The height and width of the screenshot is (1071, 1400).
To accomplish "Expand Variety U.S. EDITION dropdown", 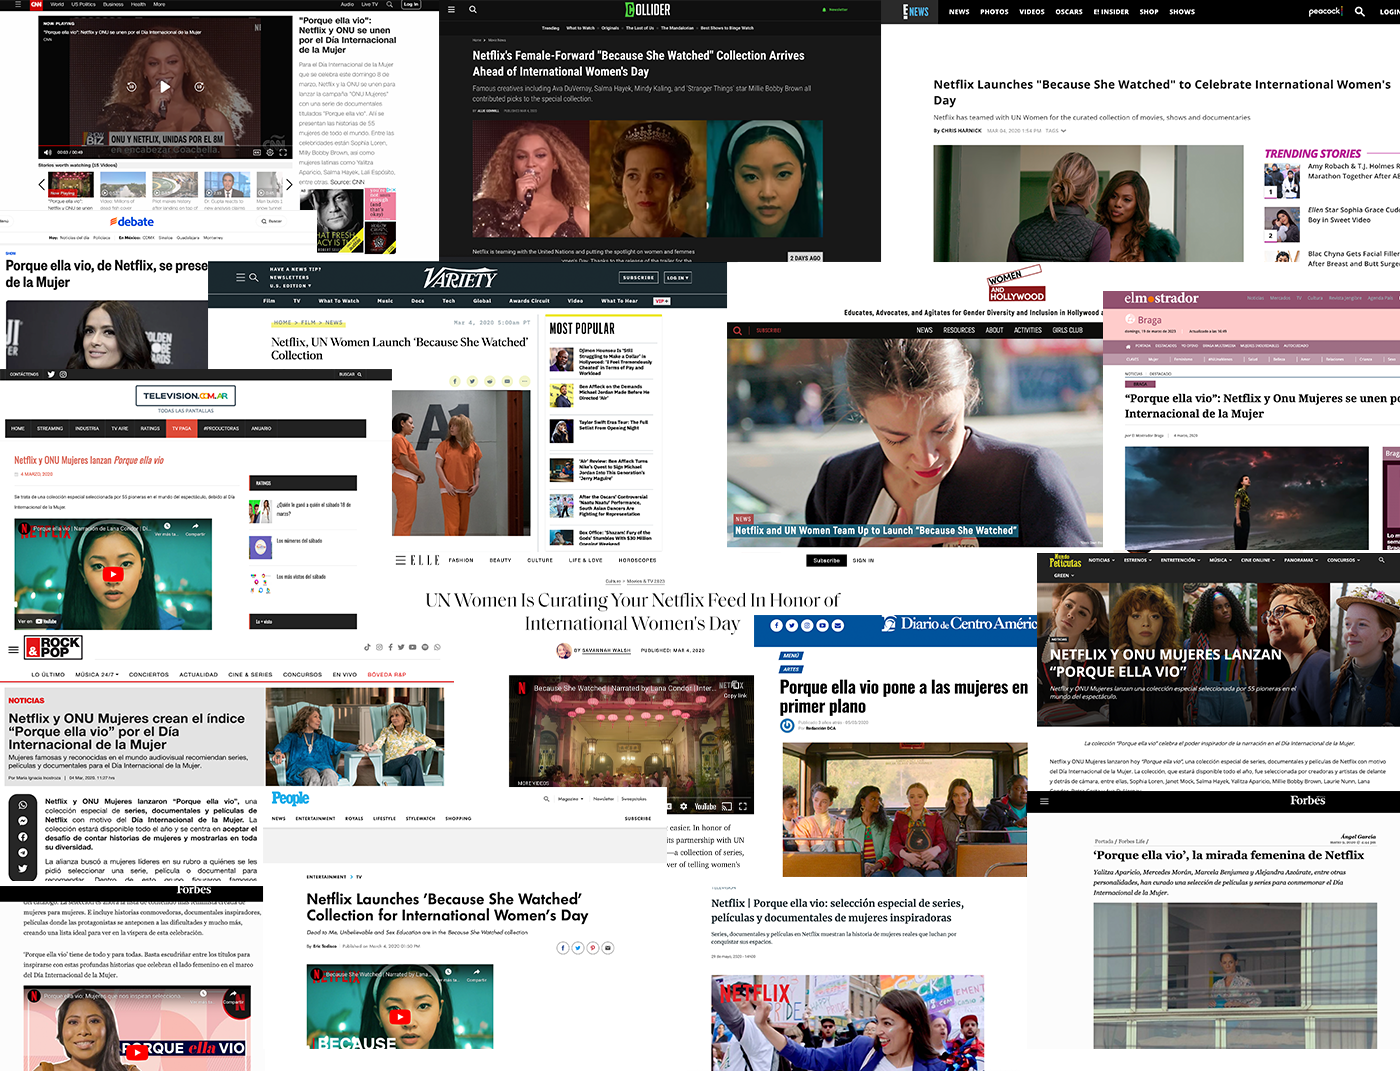I will [x=290, y=286].
